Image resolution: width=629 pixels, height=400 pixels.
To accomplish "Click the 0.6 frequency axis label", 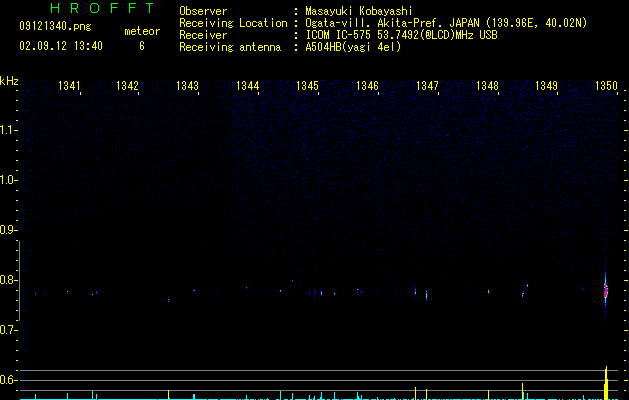I will tap(8, 380).
